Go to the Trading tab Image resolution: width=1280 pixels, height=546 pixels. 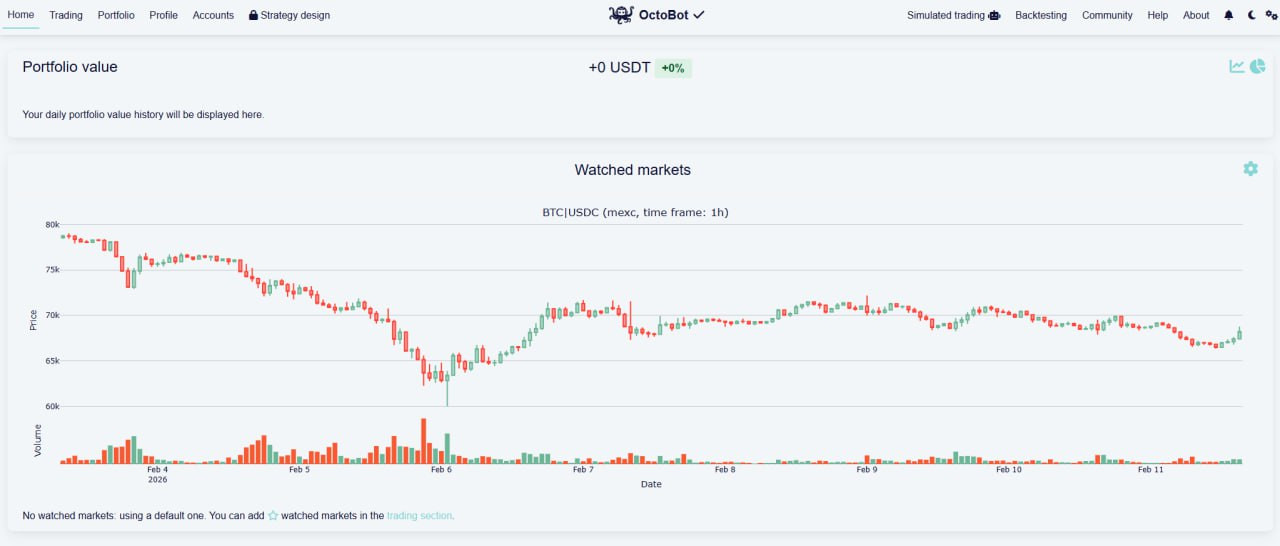pyautogui.click(x=66, y=15)
